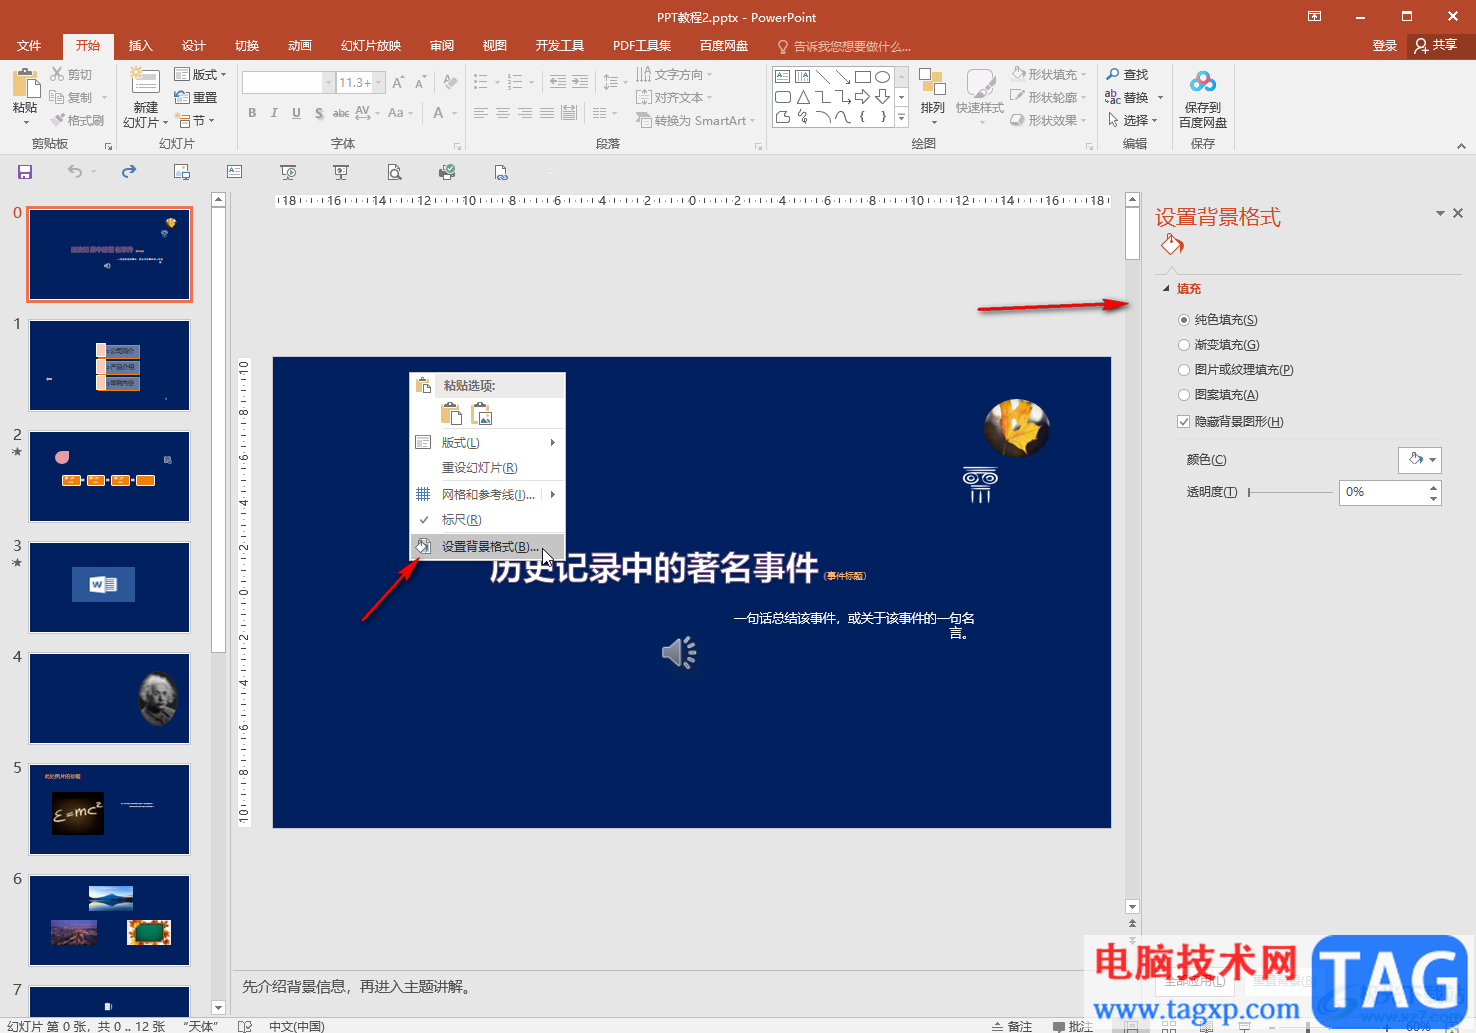
Task: Save to Baidu Netdisk
Action: click(1203, 98)
